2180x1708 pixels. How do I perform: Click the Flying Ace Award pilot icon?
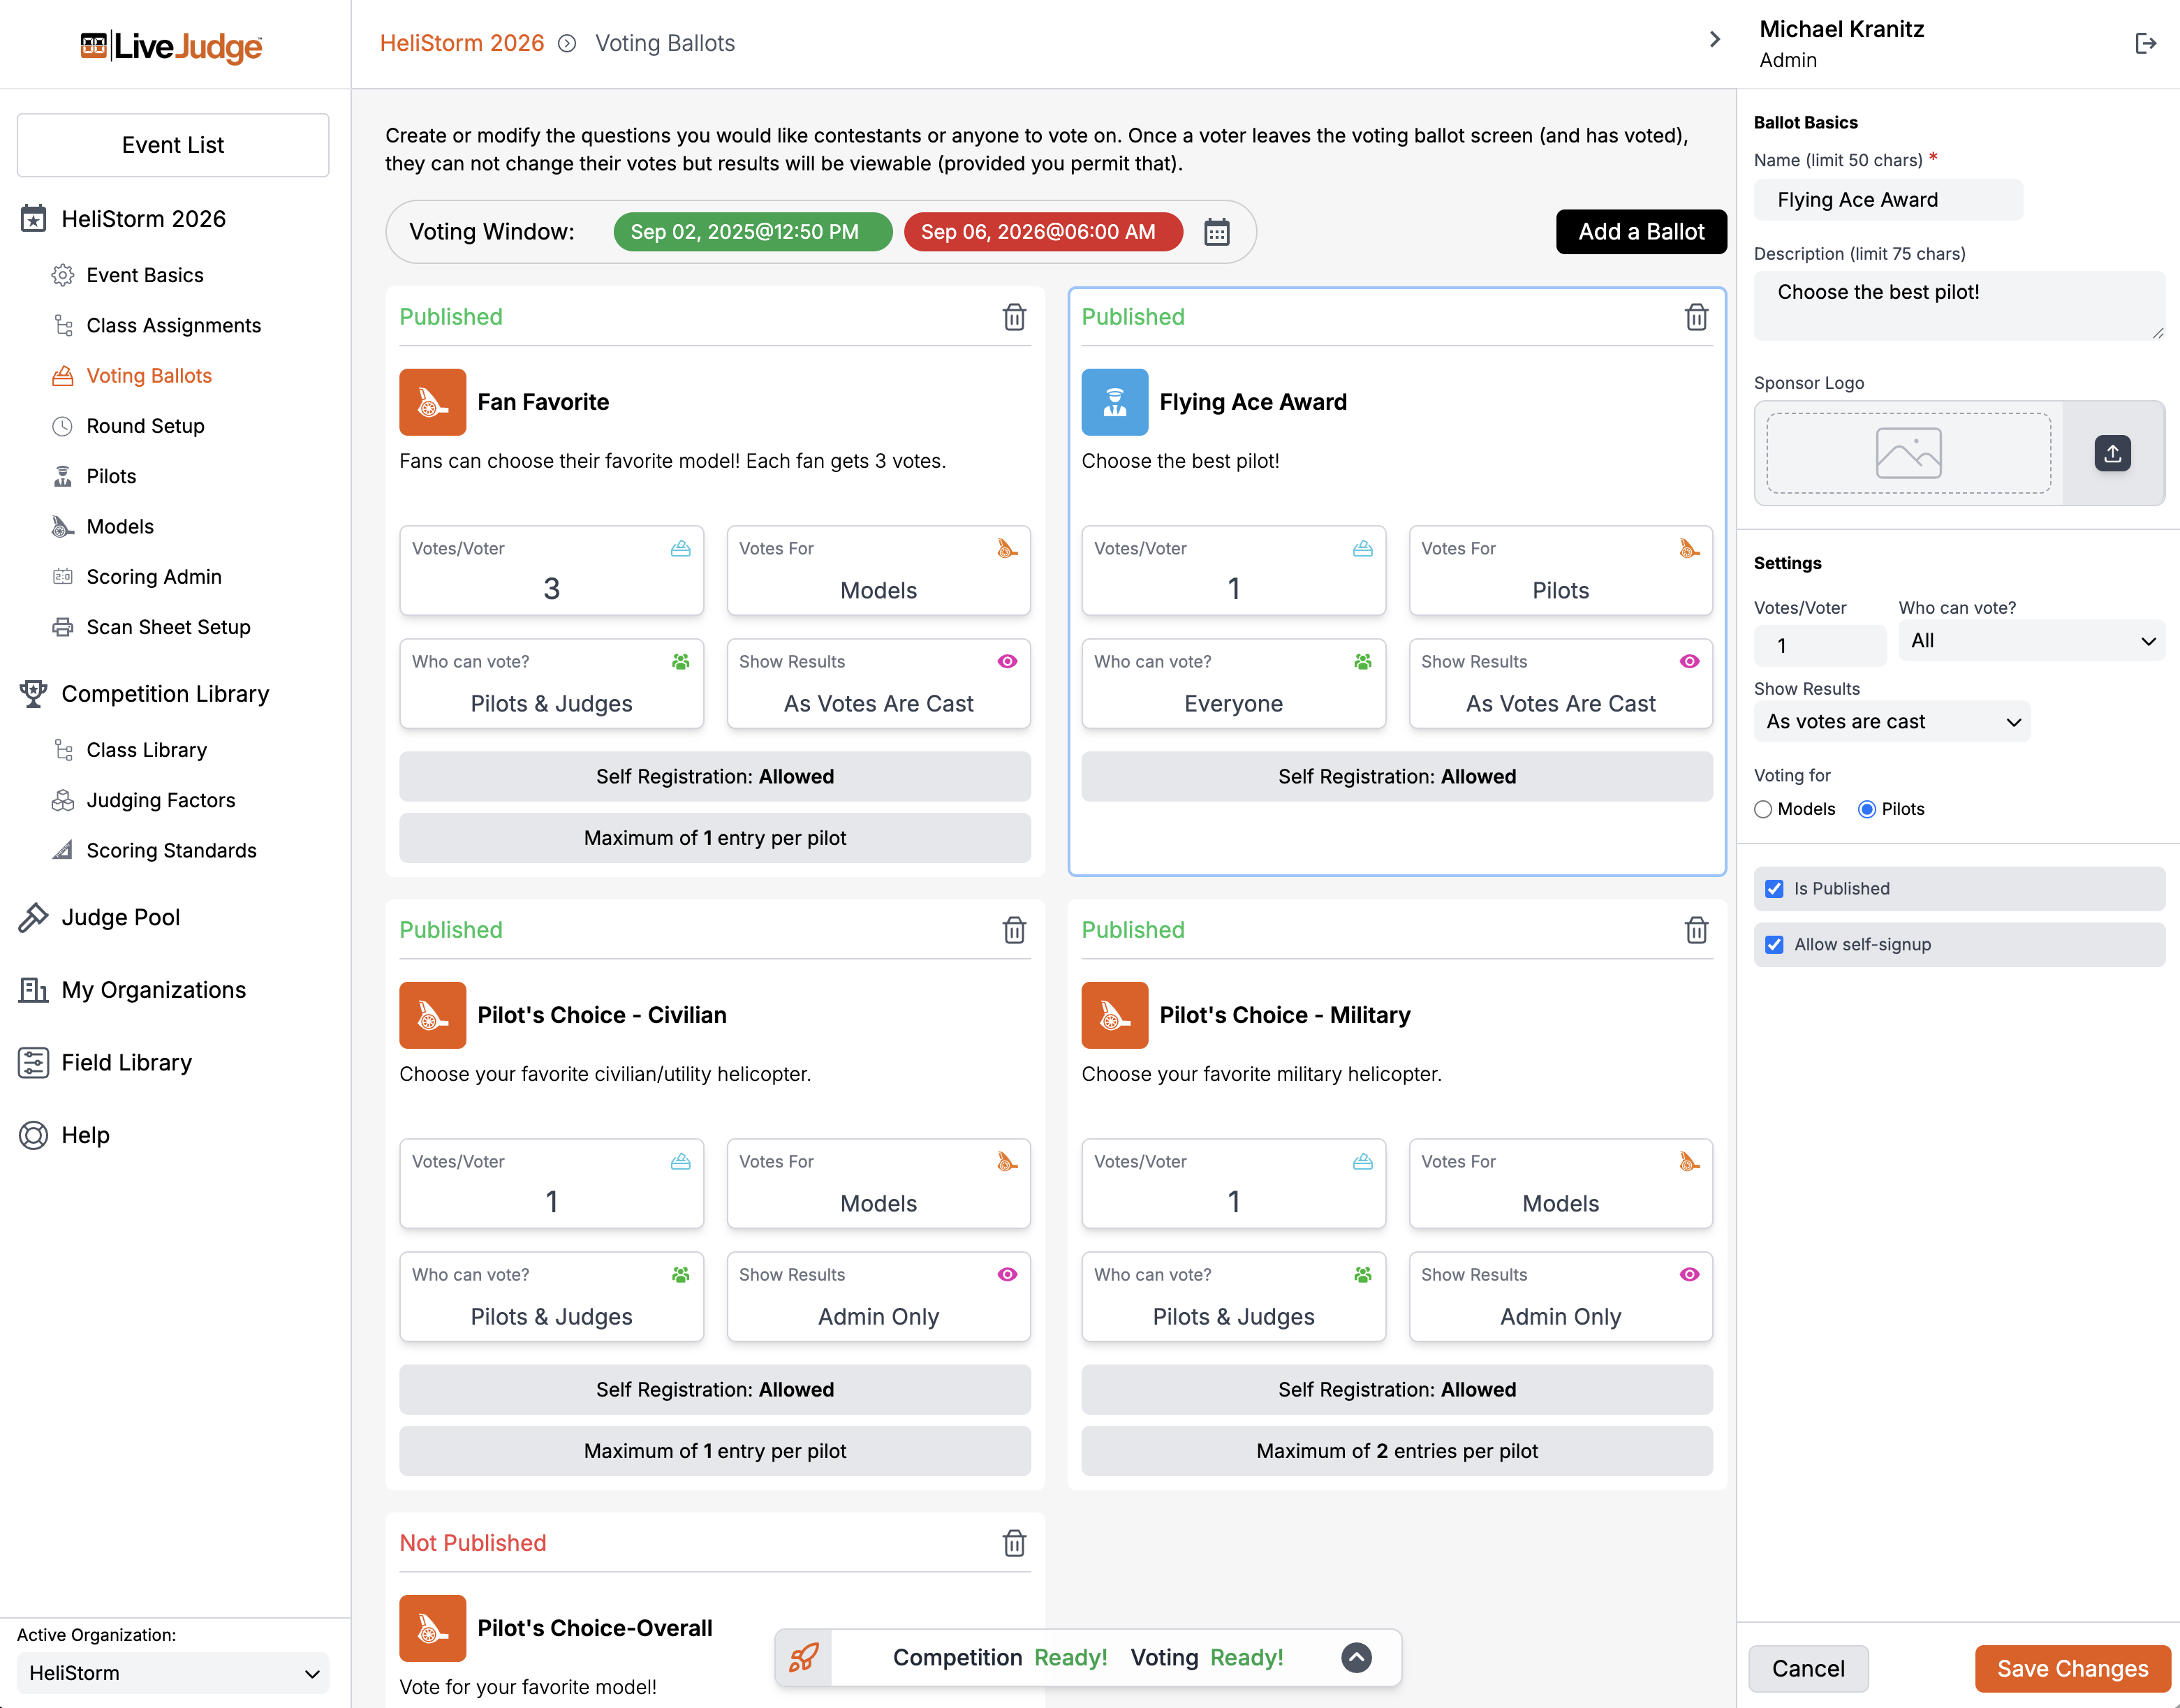[1114, 402]
